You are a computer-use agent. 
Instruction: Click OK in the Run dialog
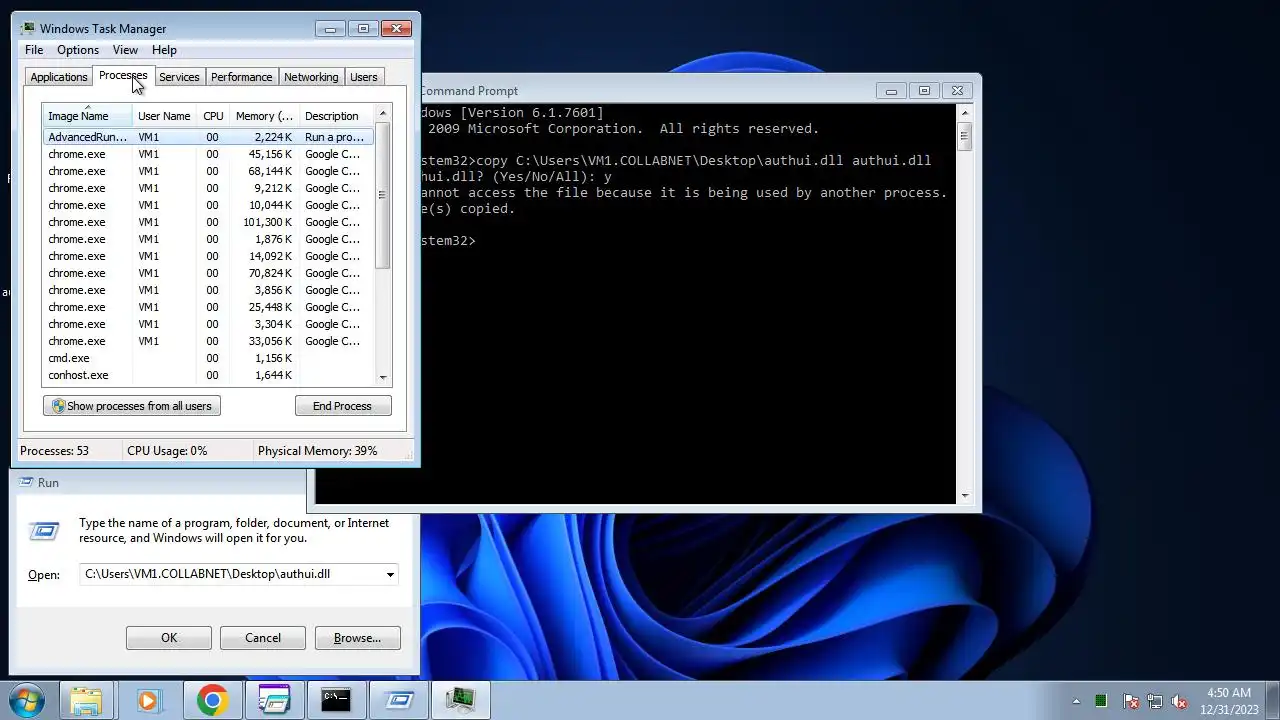pyautogui.click(x=169, y=638)
